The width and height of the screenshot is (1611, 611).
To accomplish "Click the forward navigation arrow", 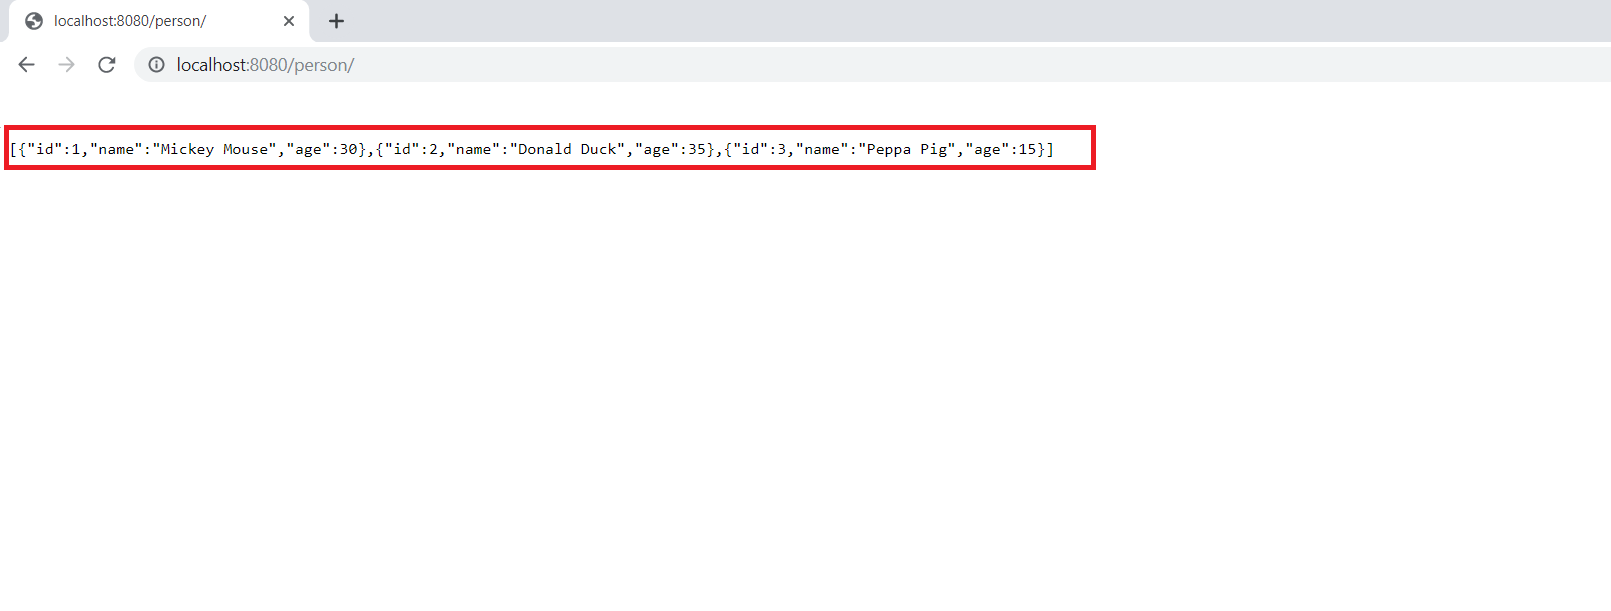I will pos(67,65).
